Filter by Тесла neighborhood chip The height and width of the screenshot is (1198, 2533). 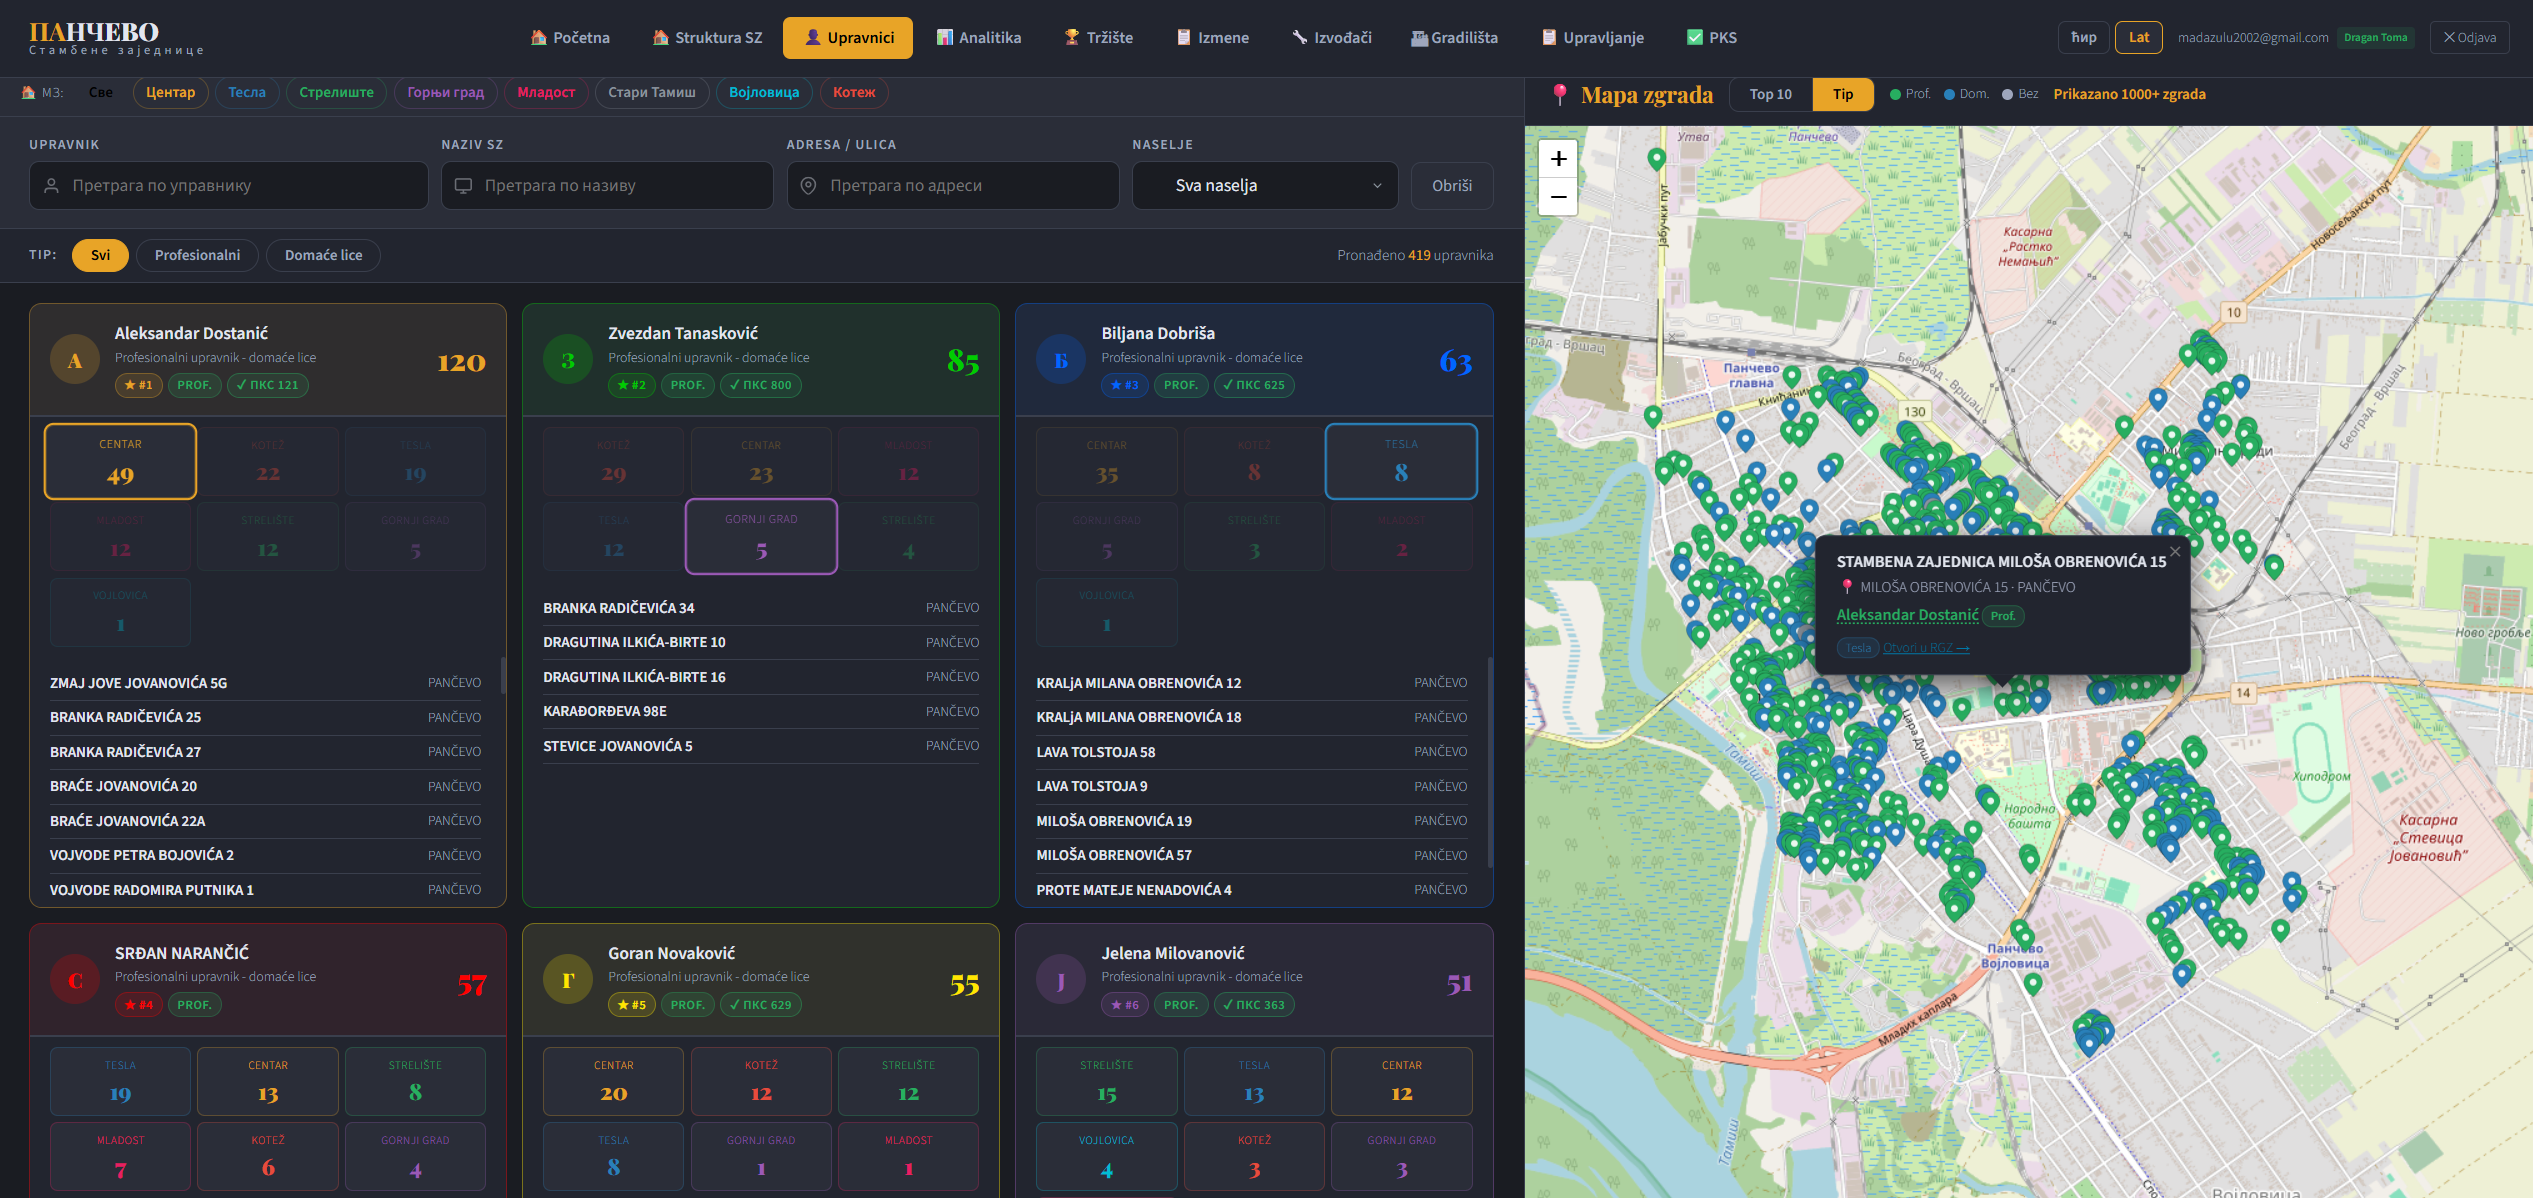(247, 93)
